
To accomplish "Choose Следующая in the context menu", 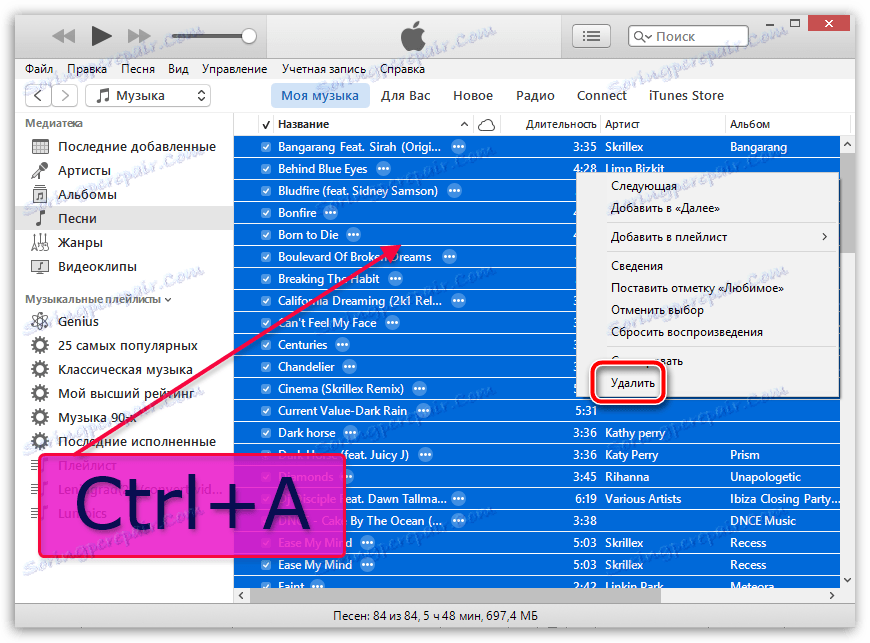I will (x=644, y=186).
